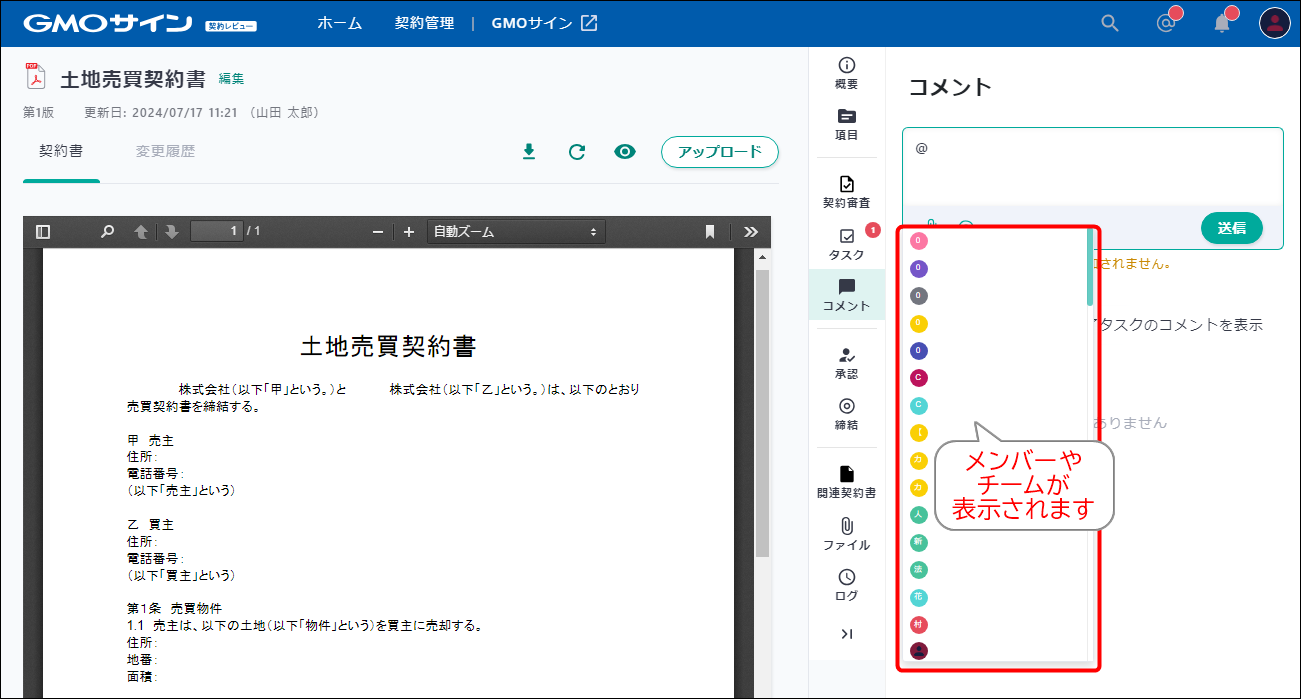Expand the PDF viewer more tools menu
1301x699 pixels.
pos(751,231)
